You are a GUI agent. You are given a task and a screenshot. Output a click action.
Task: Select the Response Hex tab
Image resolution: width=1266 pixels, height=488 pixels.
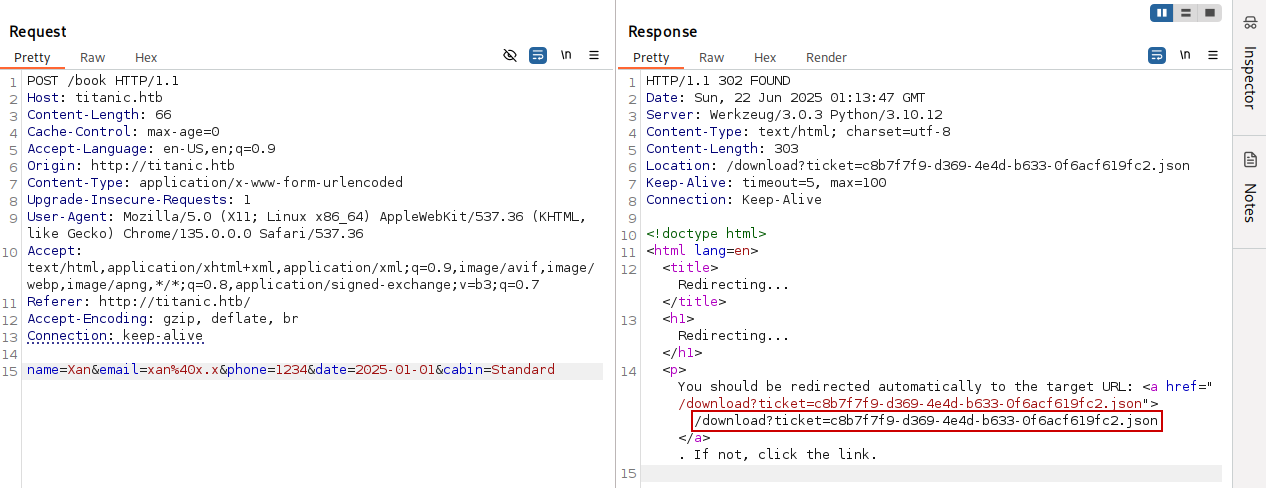pos(765,58)
